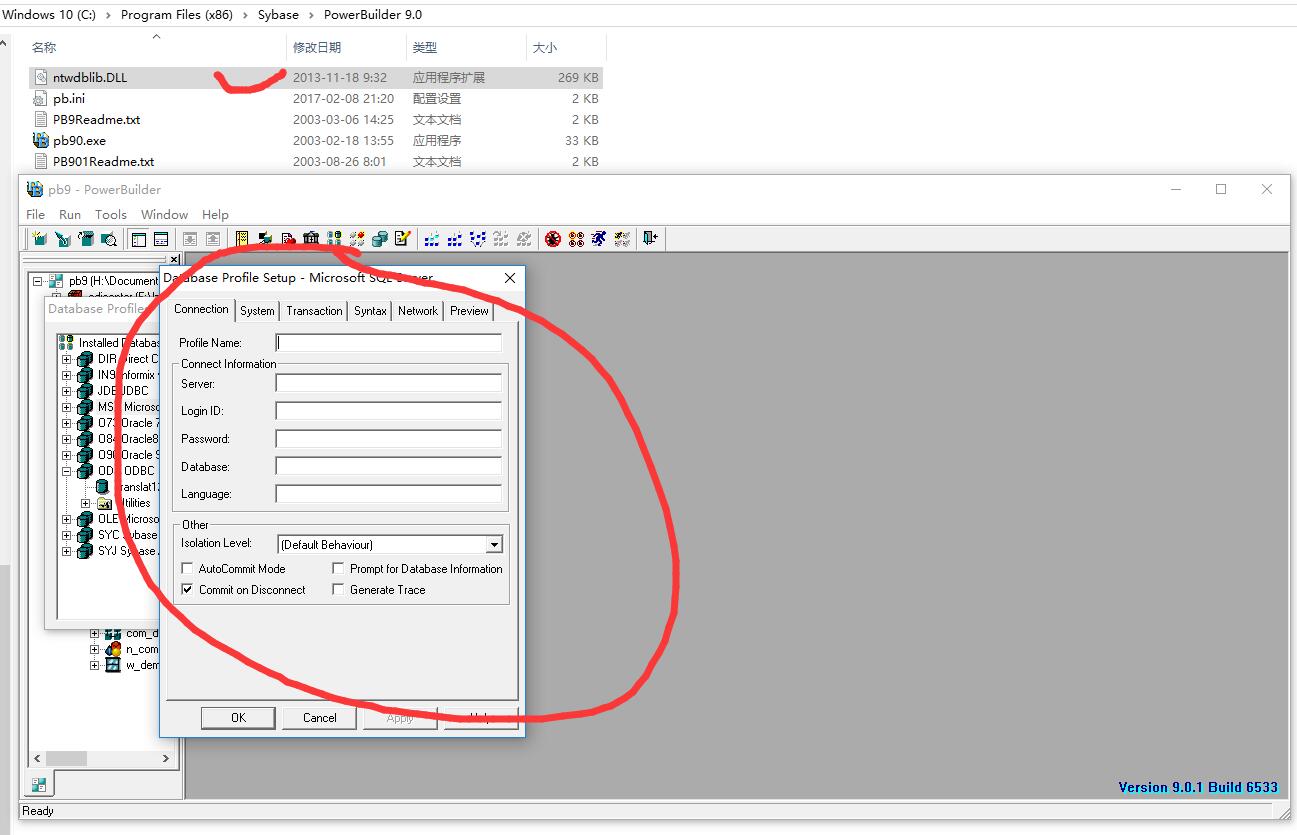
Task: Switch to the System tab
Action: coord(257,311)
